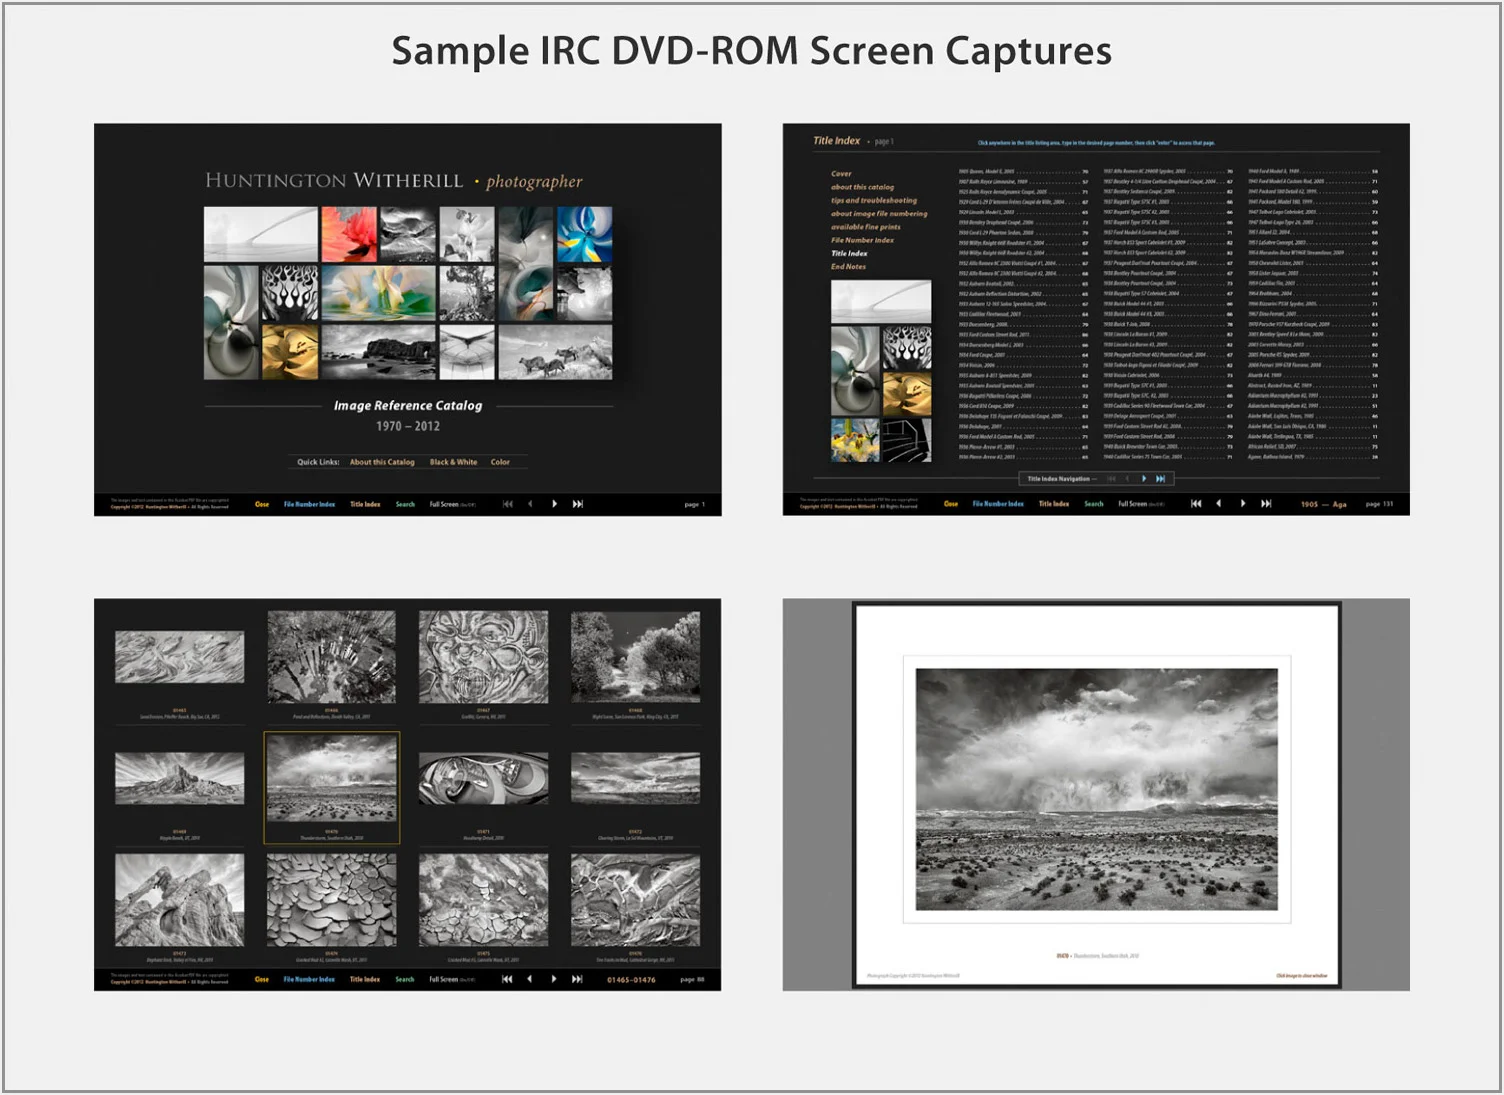This screenshot has width=1504, height=1095.
Task: Click the 01465-01476 range label
Action: pos(631,979)
